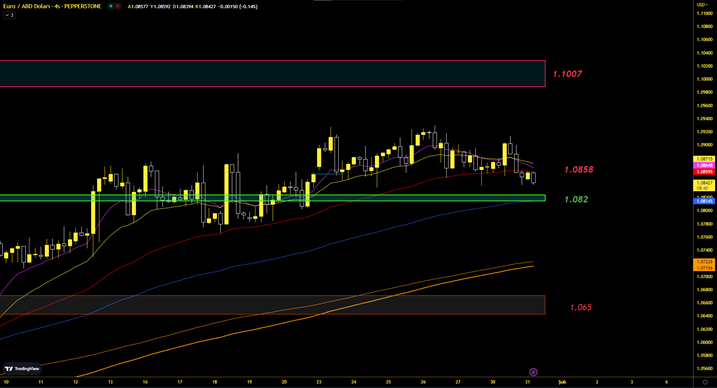The width and height of the screenshot is (717, 388).
Task: Click the Şub month marker on time axis
Action: point(562,382)
